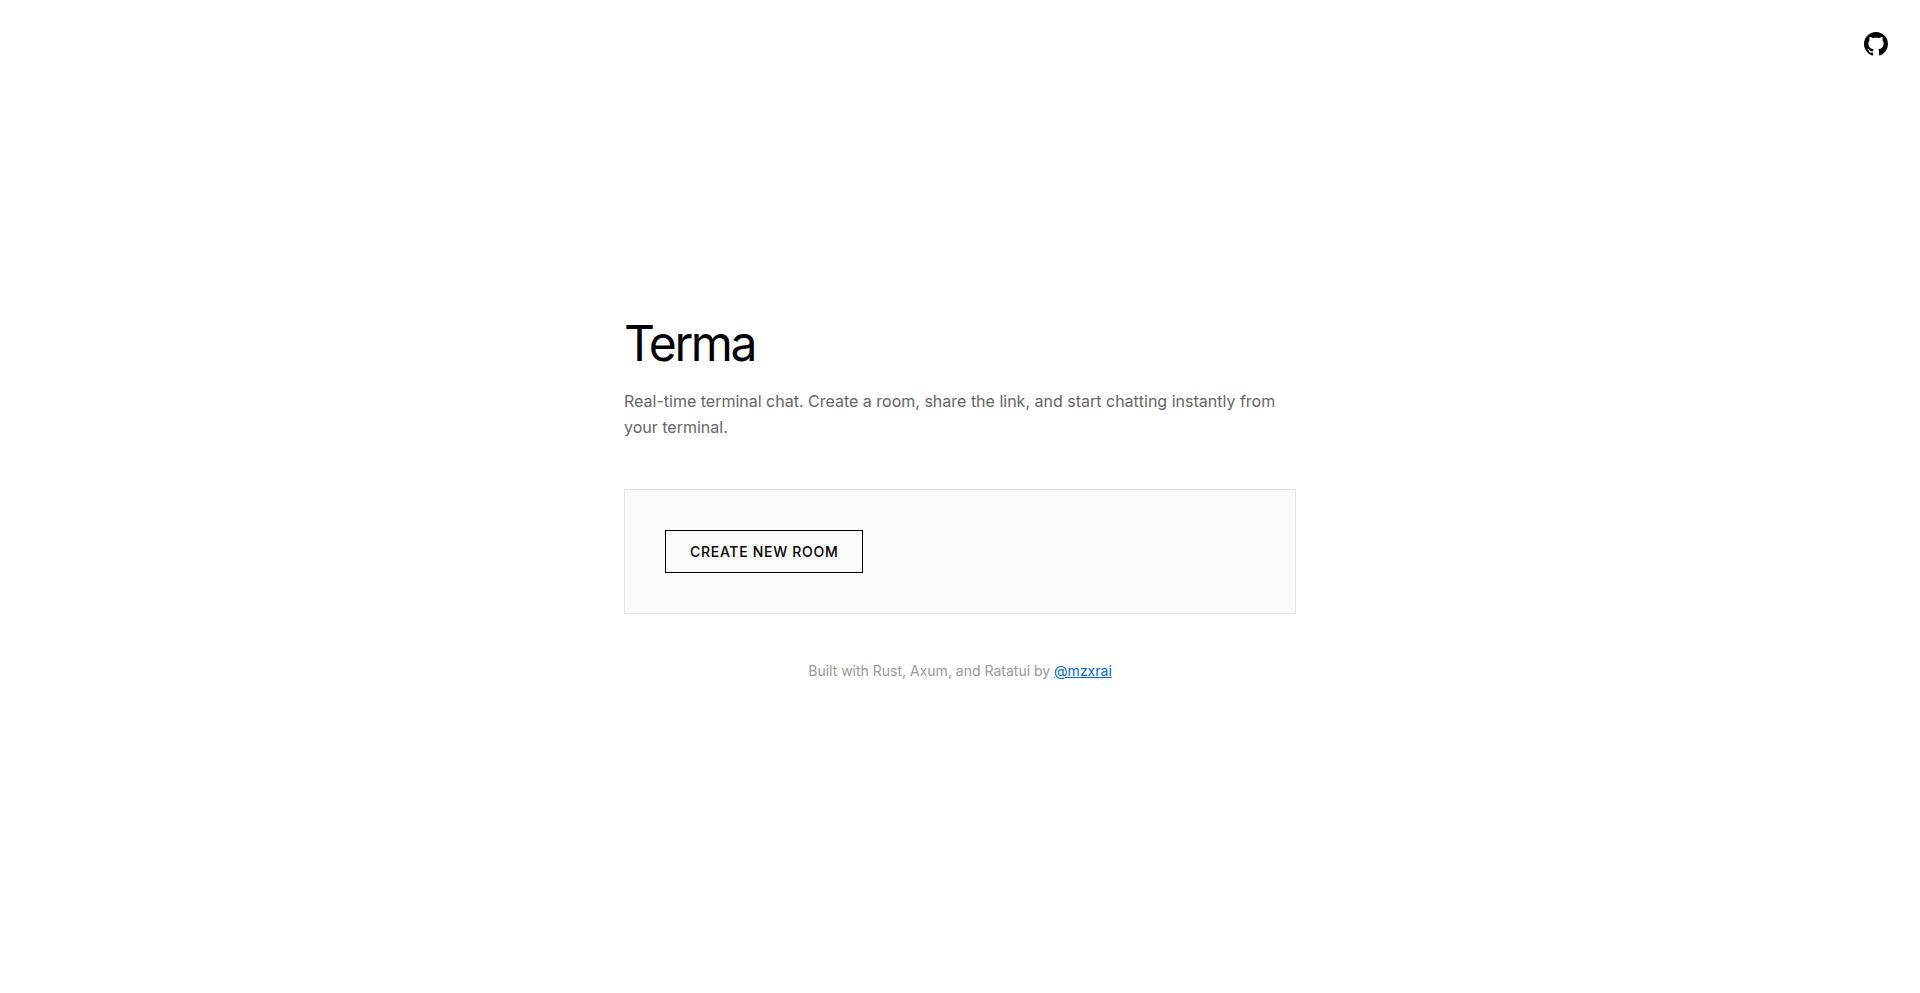Click the Terma page heading
The image size is (1920, 993).
690,343
